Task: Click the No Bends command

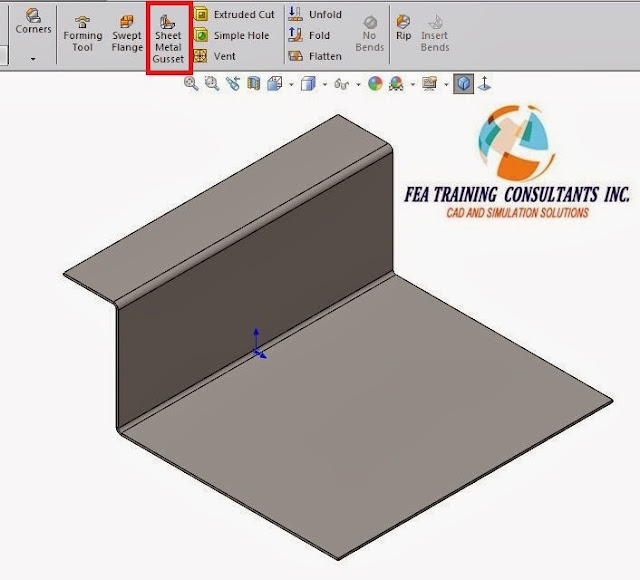Action: click(370, 34)
